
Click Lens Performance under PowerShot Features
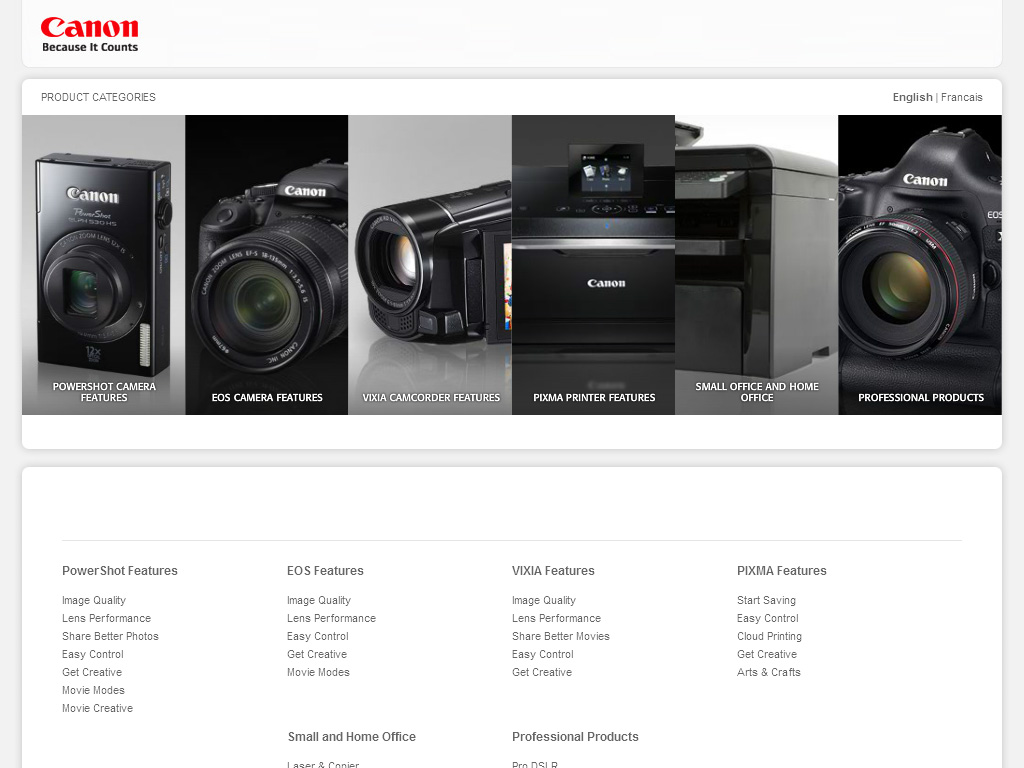[x=106, y=618]
